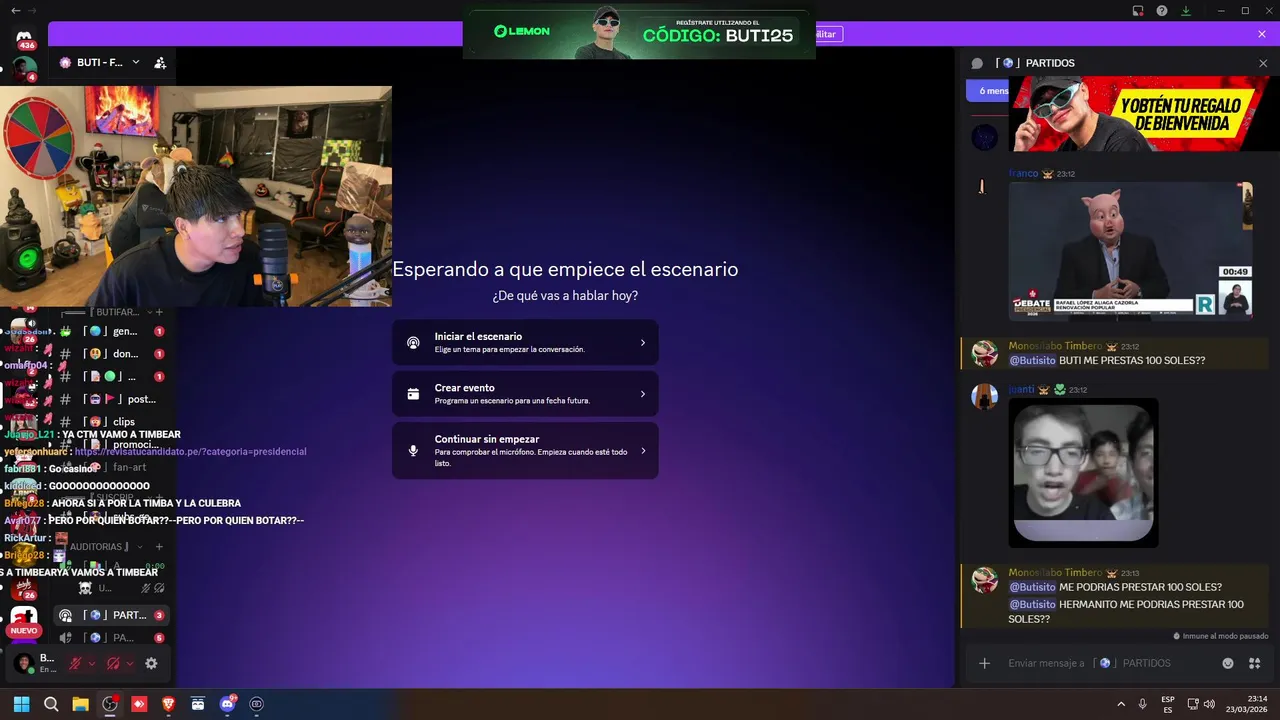The height and width of the screenshot is (720, 1280).
Task: Open franco's debate video attachment
Action: click(1130, 251)
